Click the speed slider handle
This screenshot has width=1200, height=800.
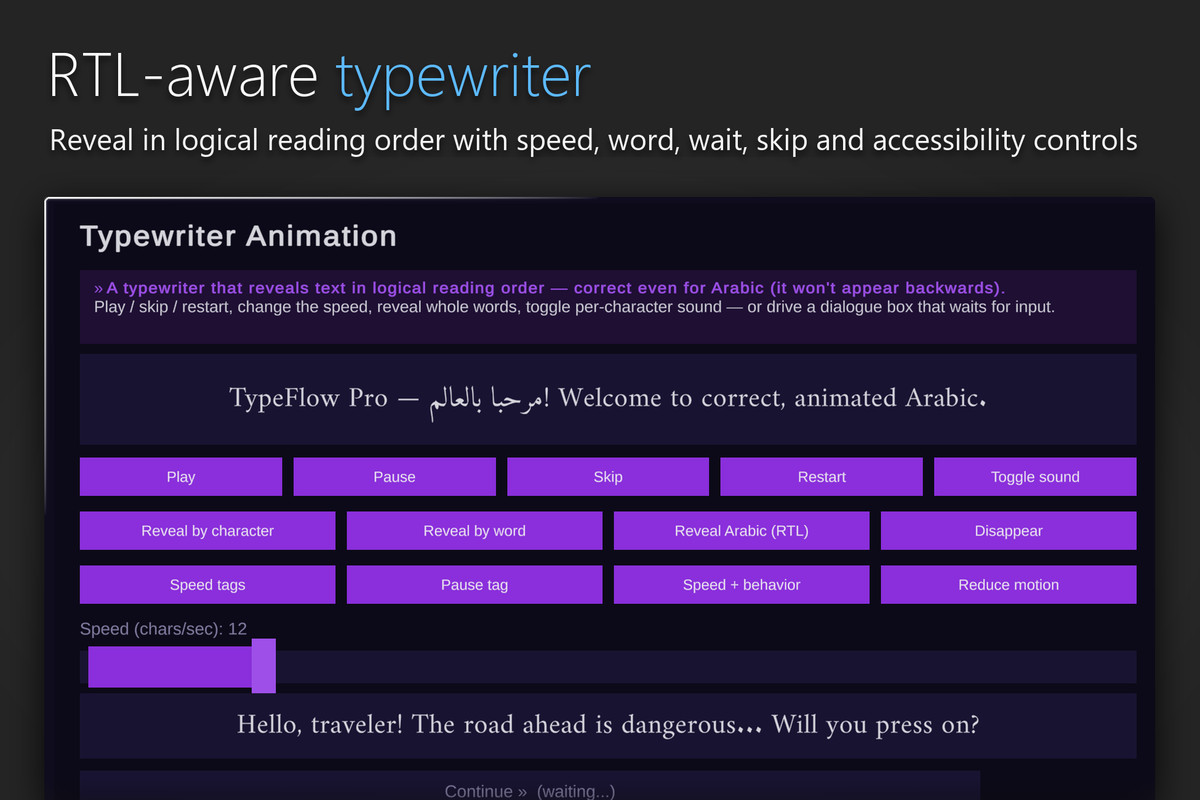(x=263, y=667)
